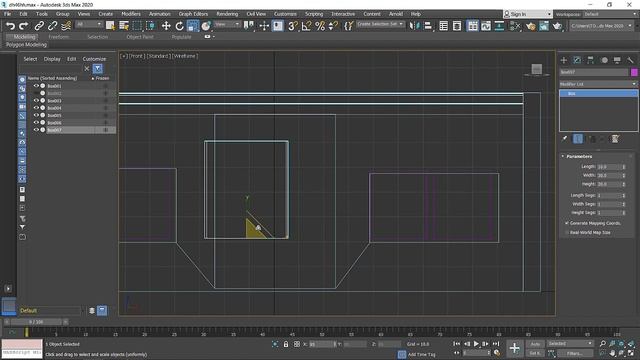Hide Box007 with its eye icon
The width and height of the screenshot is (640, 360).
point(36,130)
